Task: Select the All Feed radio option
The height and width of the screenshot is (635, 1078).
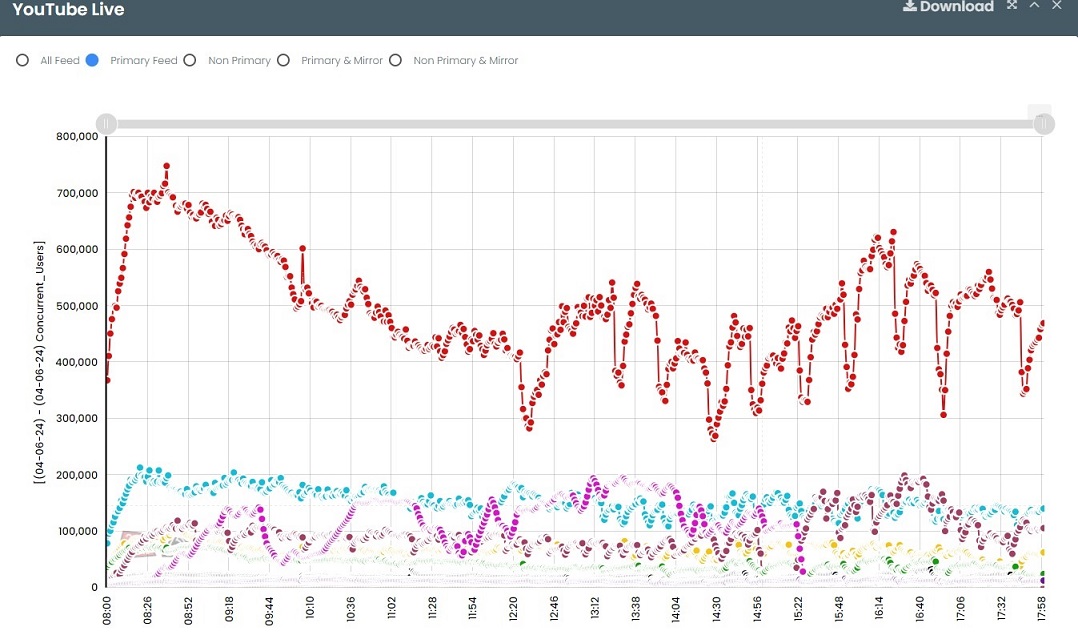Action: pos(22,61)
